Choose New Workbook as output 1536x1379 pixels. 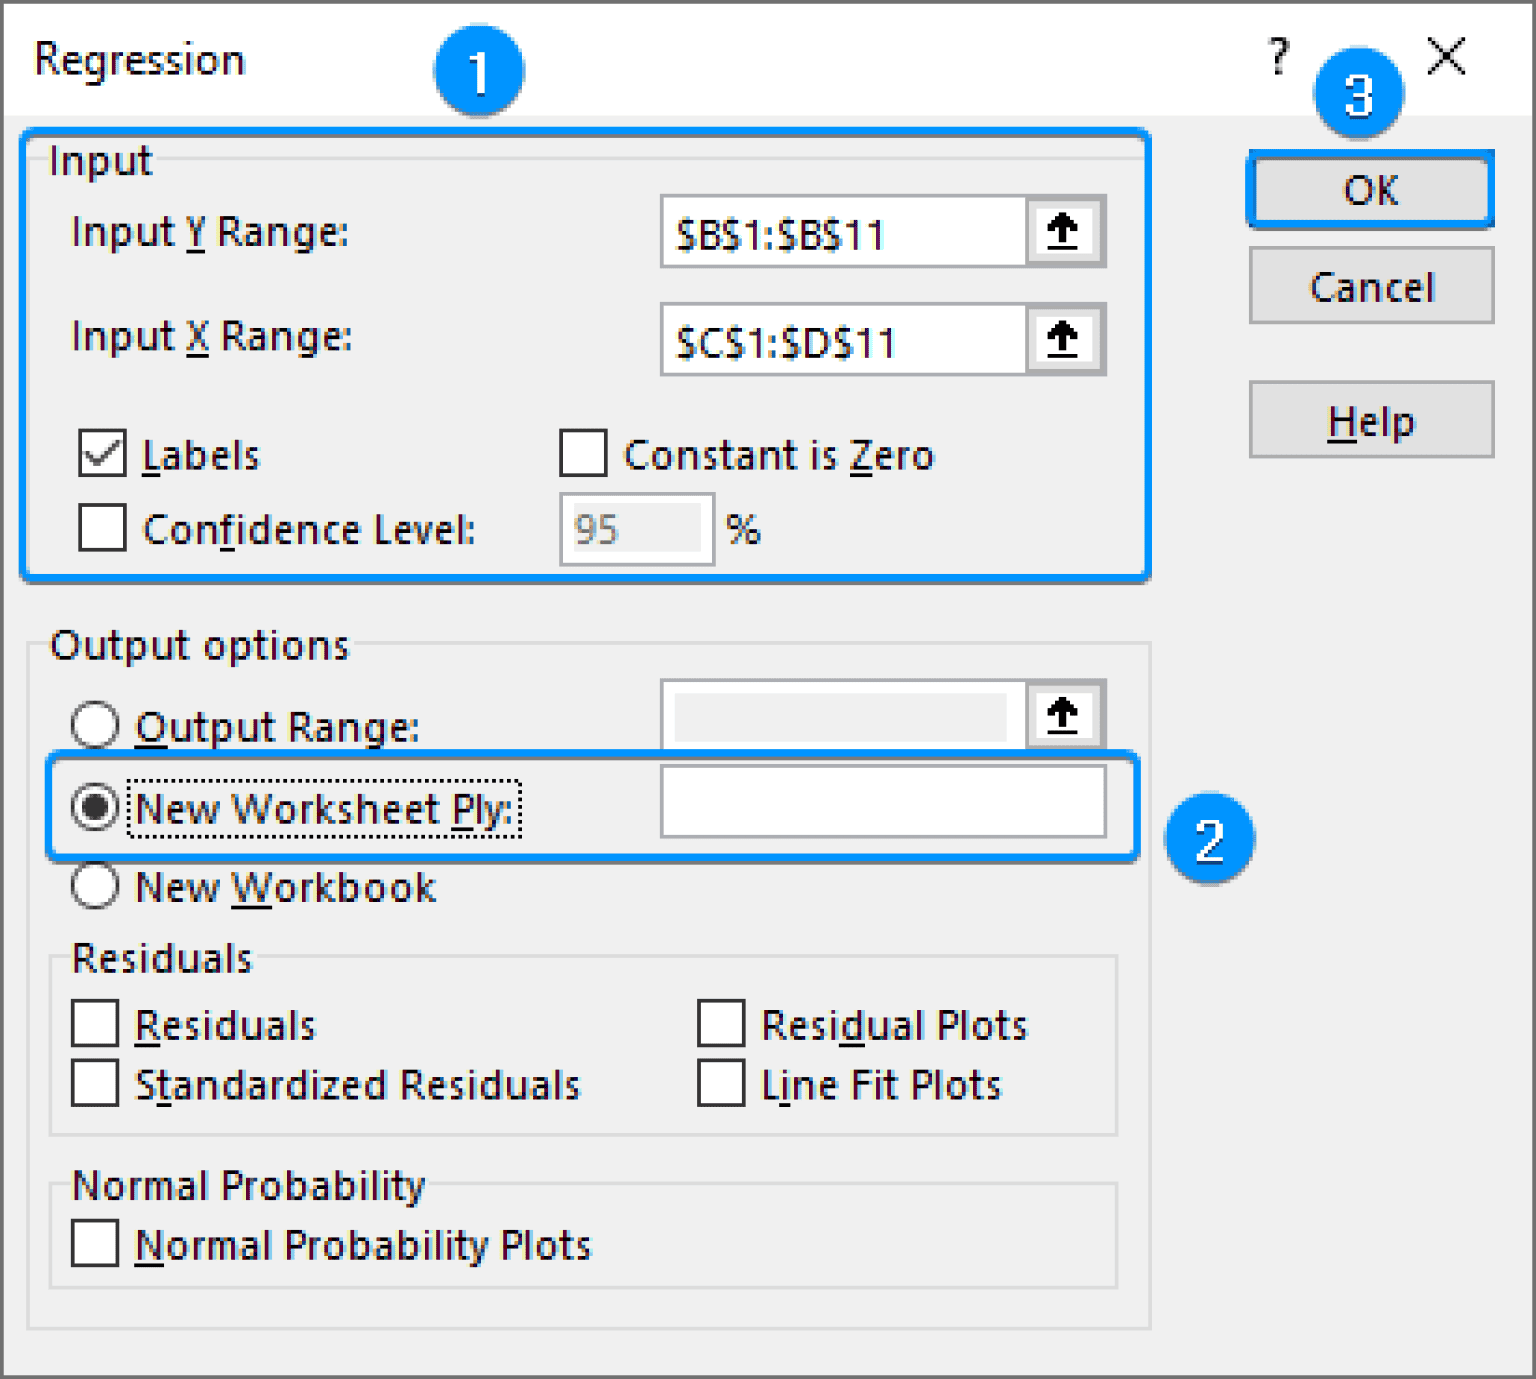click(x=95, y=886)
